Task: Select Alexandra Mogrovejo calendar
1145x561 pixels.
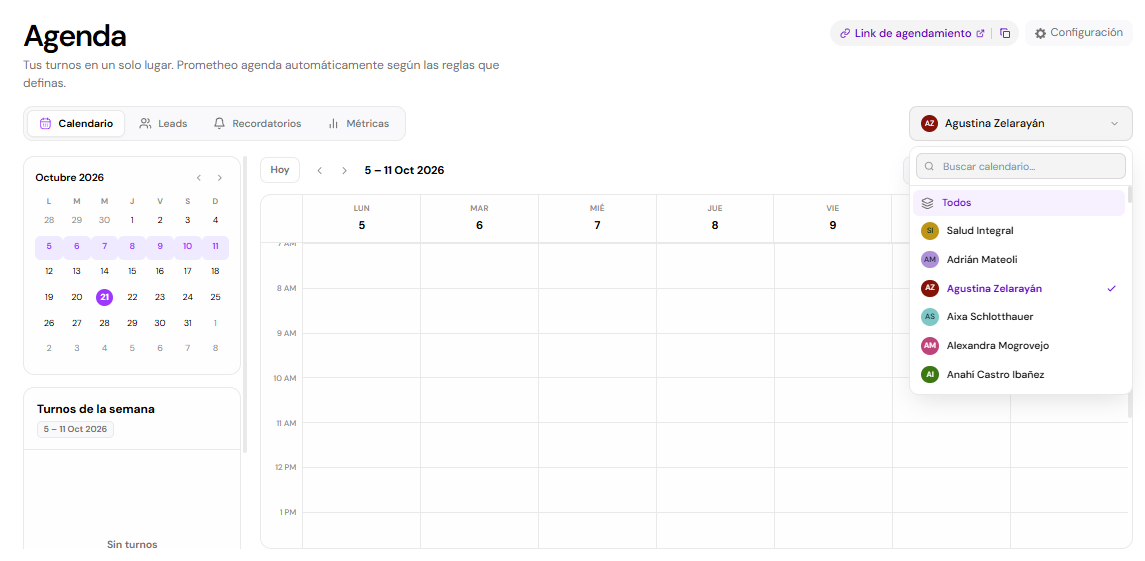Action: pyautogui.click(x=1019, y=345)
